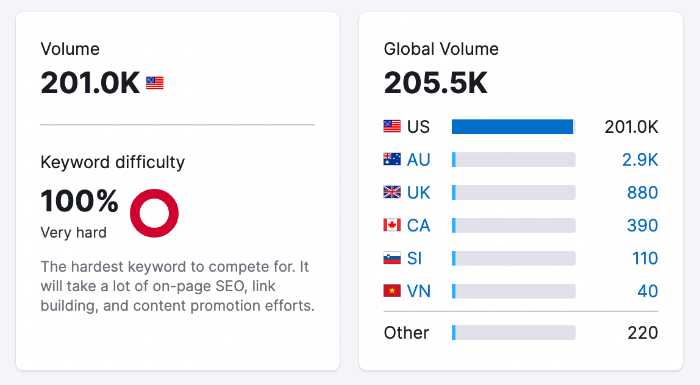Open the UK country link

418,192
